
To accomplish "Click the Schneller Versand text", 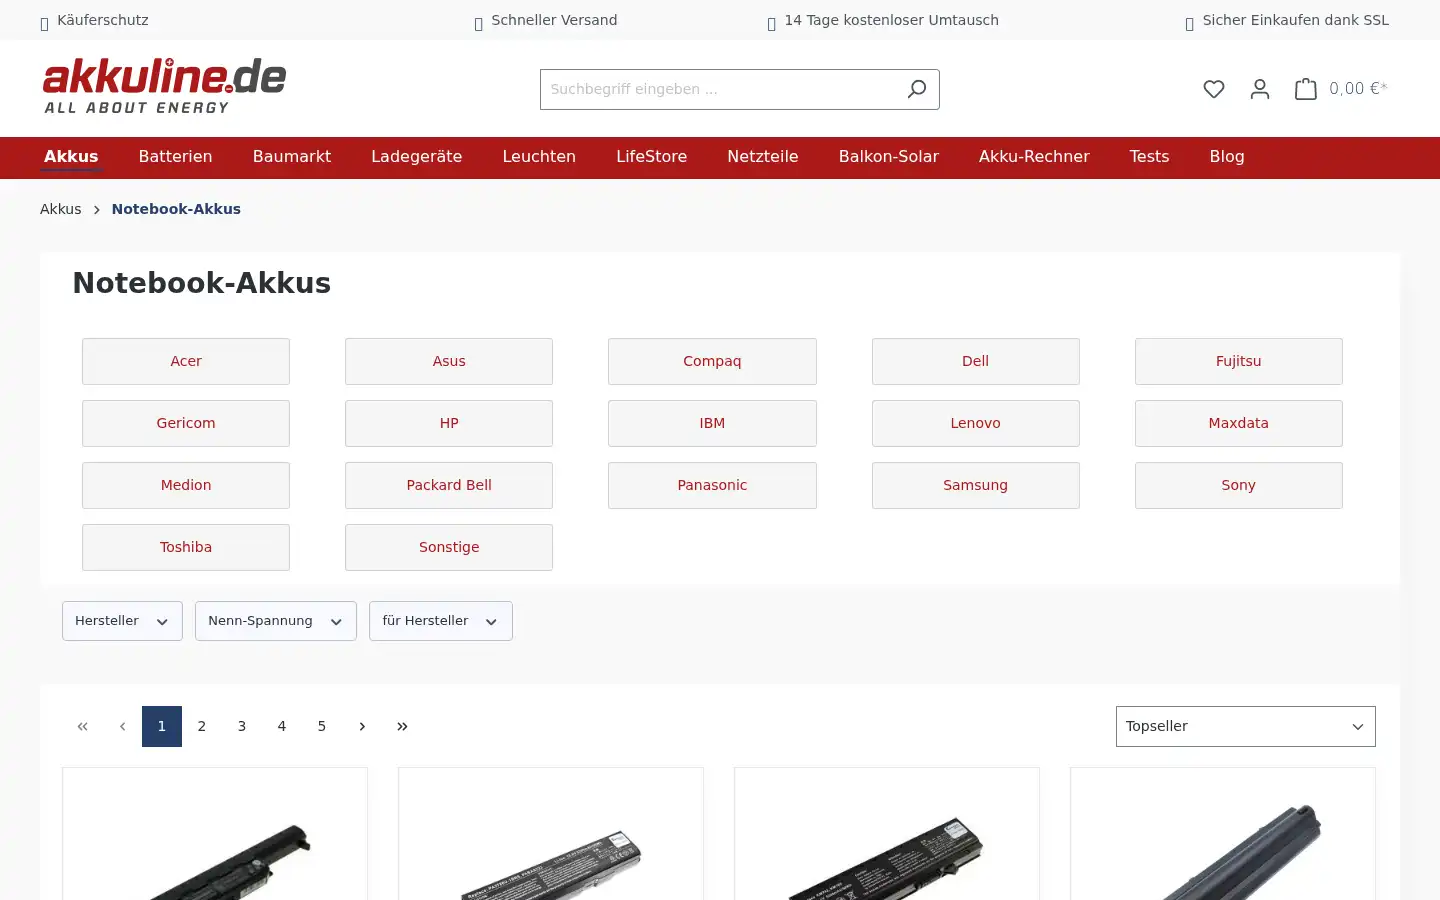I will 554,20.
